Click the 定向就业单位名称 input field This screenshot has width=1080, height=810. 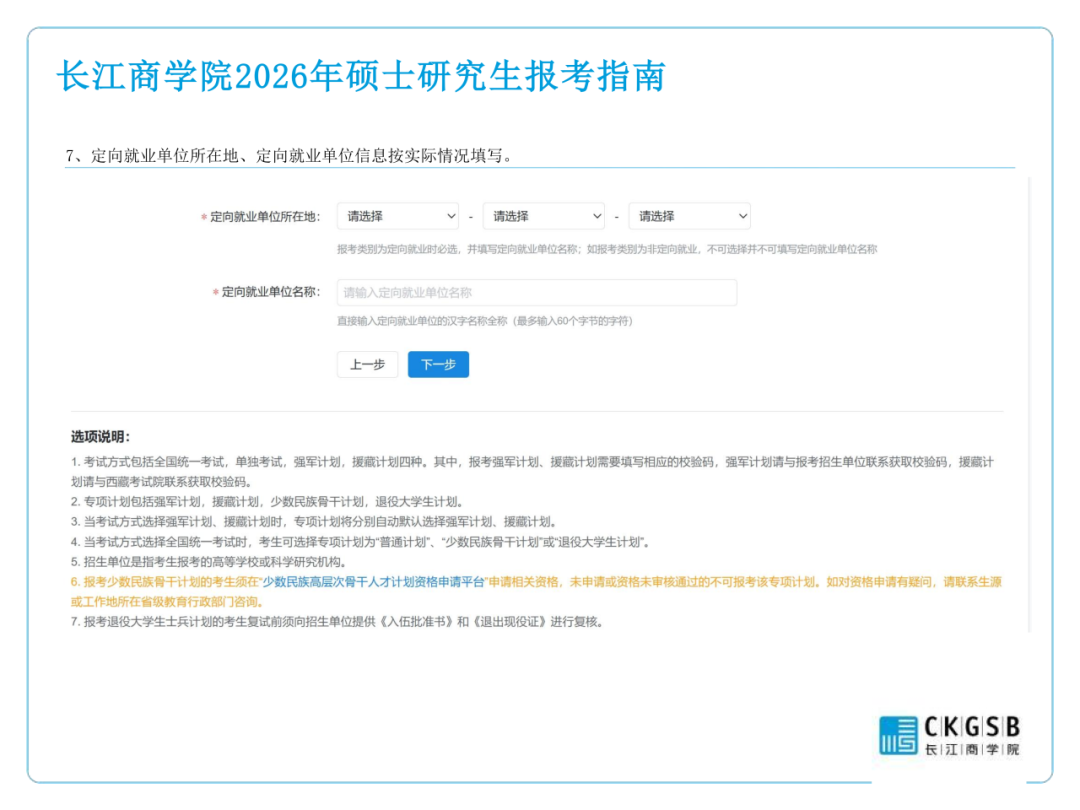[x=536, y=292]
